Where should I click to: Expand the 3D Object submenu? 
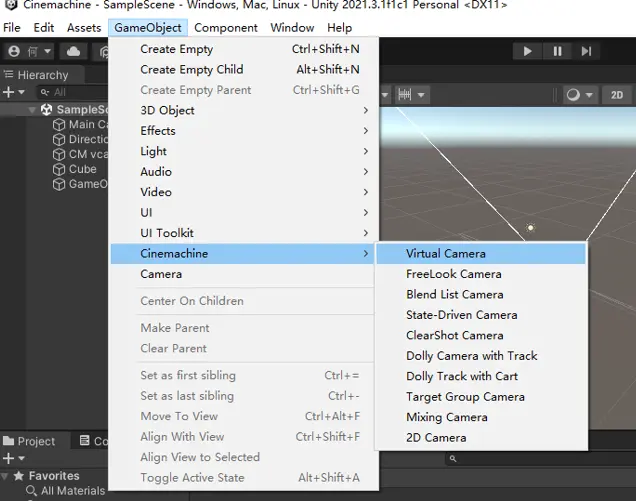[245, 110]
